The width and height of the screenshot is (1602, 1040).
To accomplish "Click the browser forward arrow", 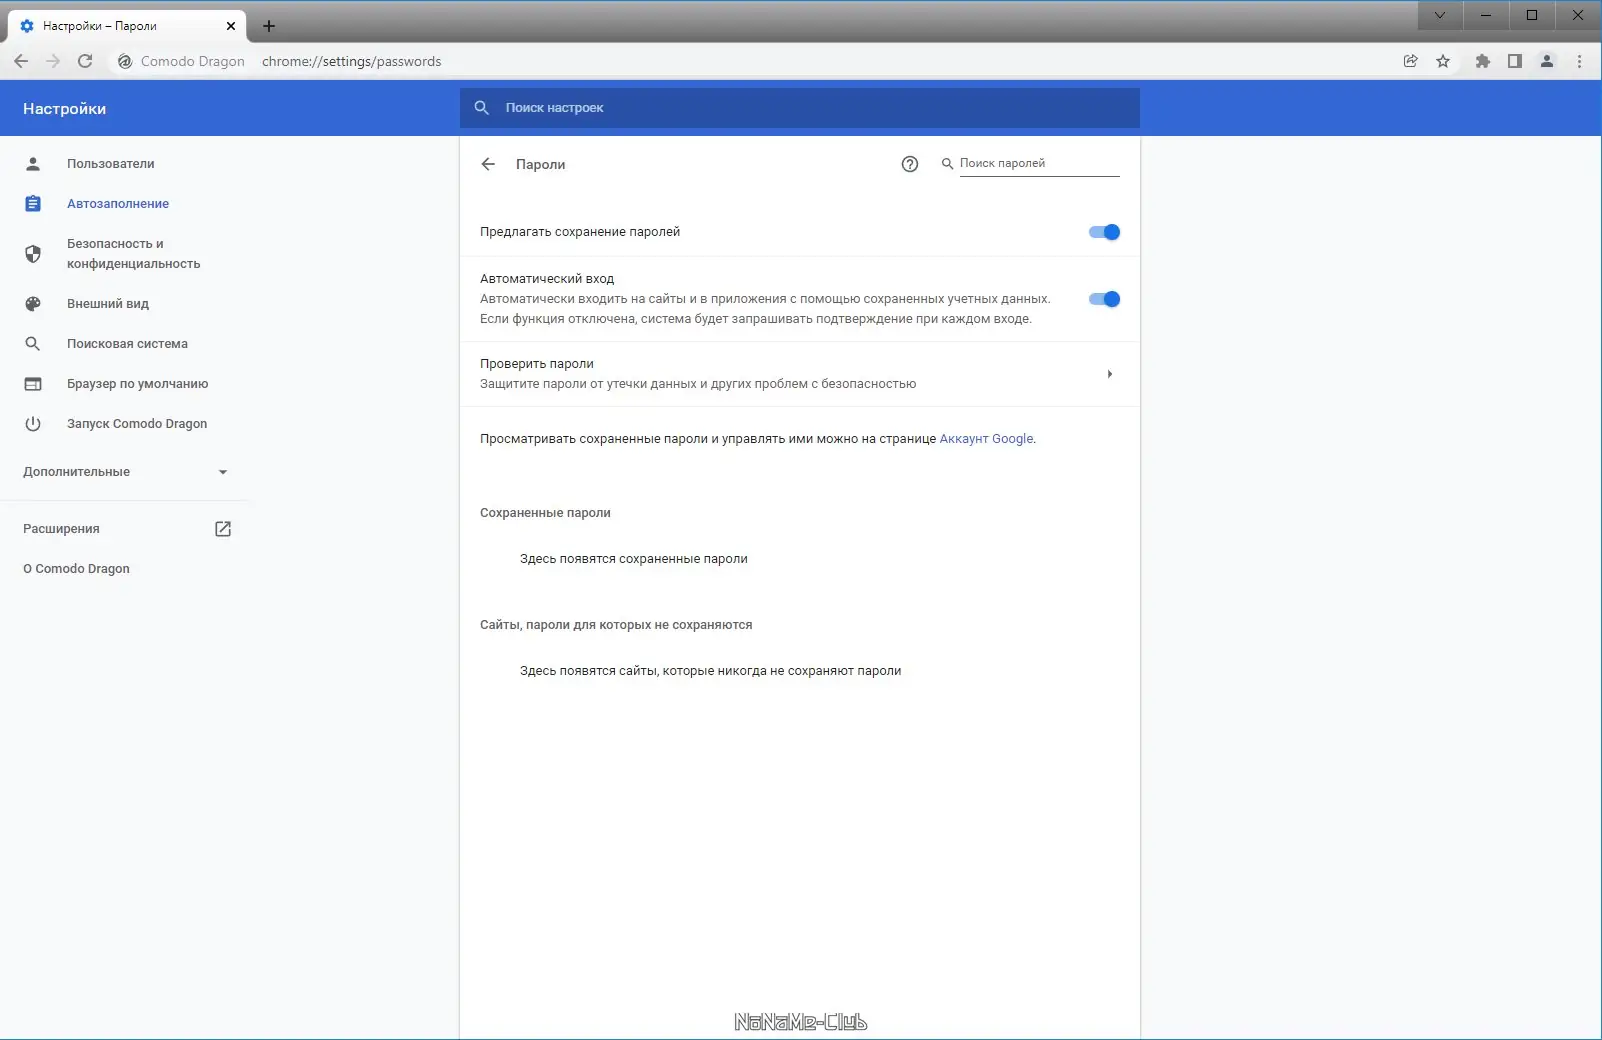I will pos(53,61).
